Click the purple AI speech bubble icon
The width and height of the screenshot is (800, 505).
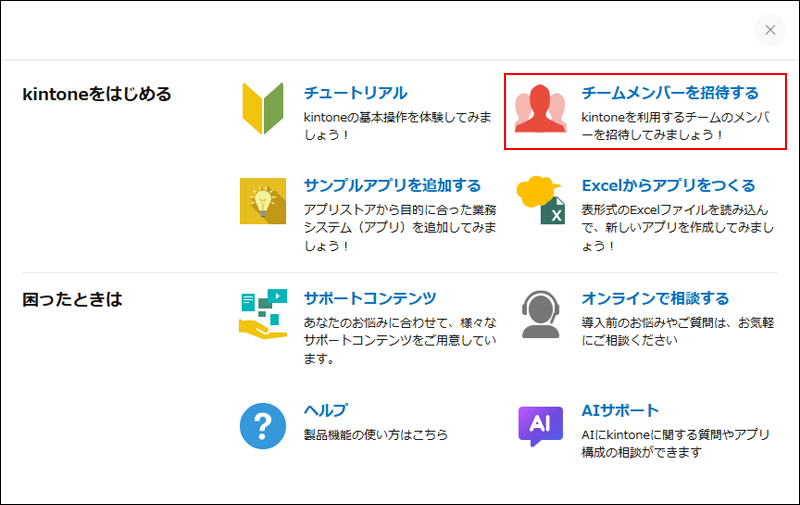(541, 426)
